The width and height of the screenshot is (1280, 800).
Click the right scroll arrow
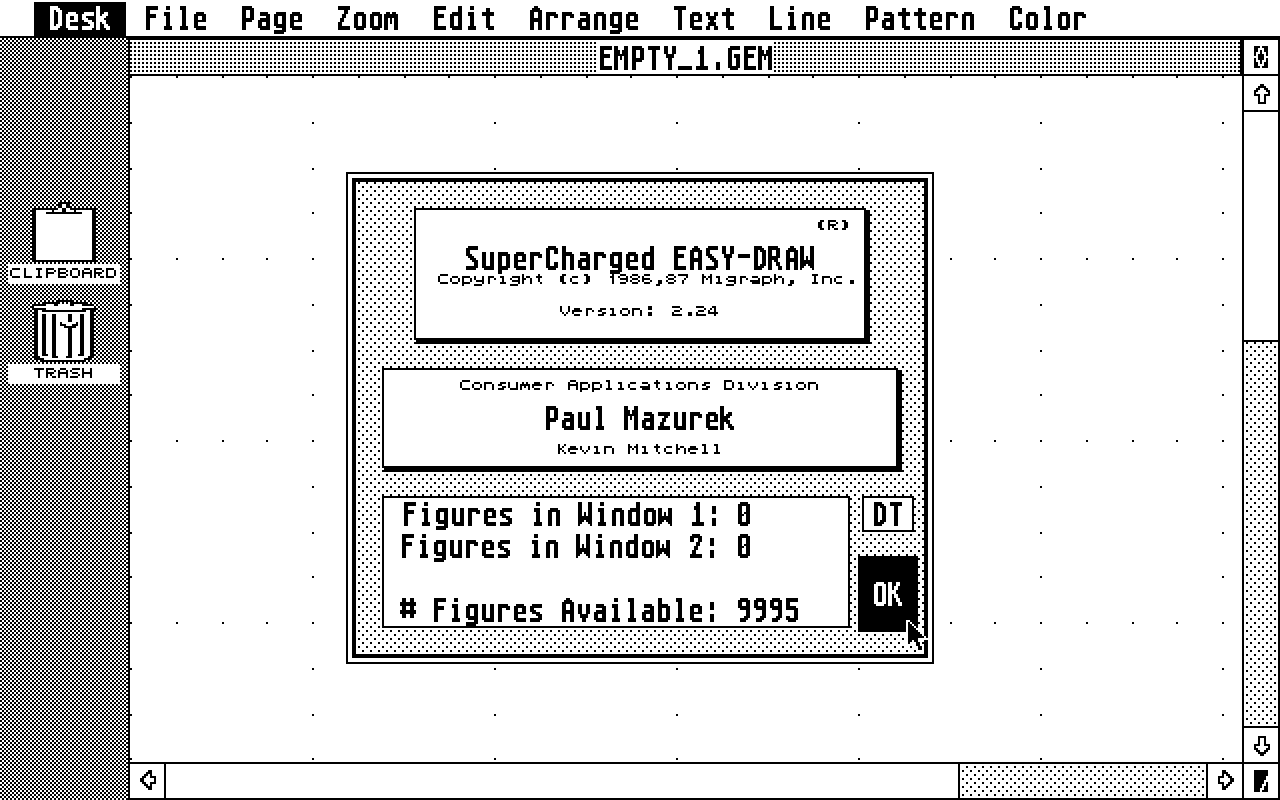[1225, 780]
